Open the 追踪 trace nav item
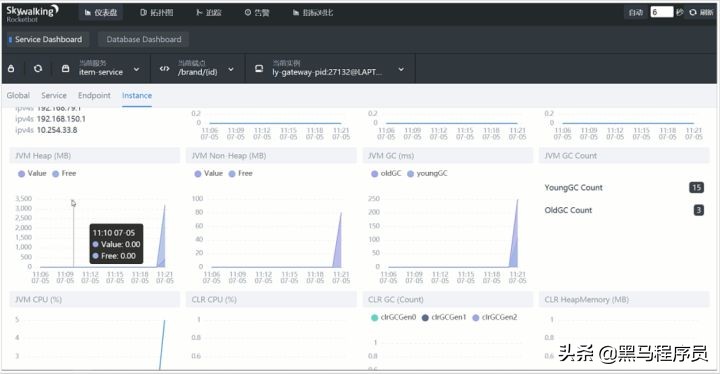Viewport: 720px width, 374px height. pyautogui.click(x=208, y=13)
